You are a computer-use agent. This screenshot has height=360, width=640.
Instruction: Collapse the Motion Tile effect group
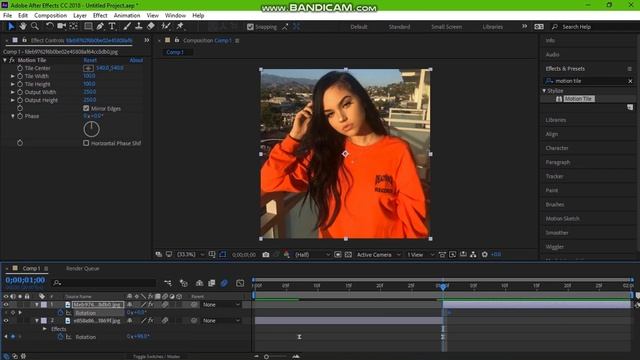(5, 60)
